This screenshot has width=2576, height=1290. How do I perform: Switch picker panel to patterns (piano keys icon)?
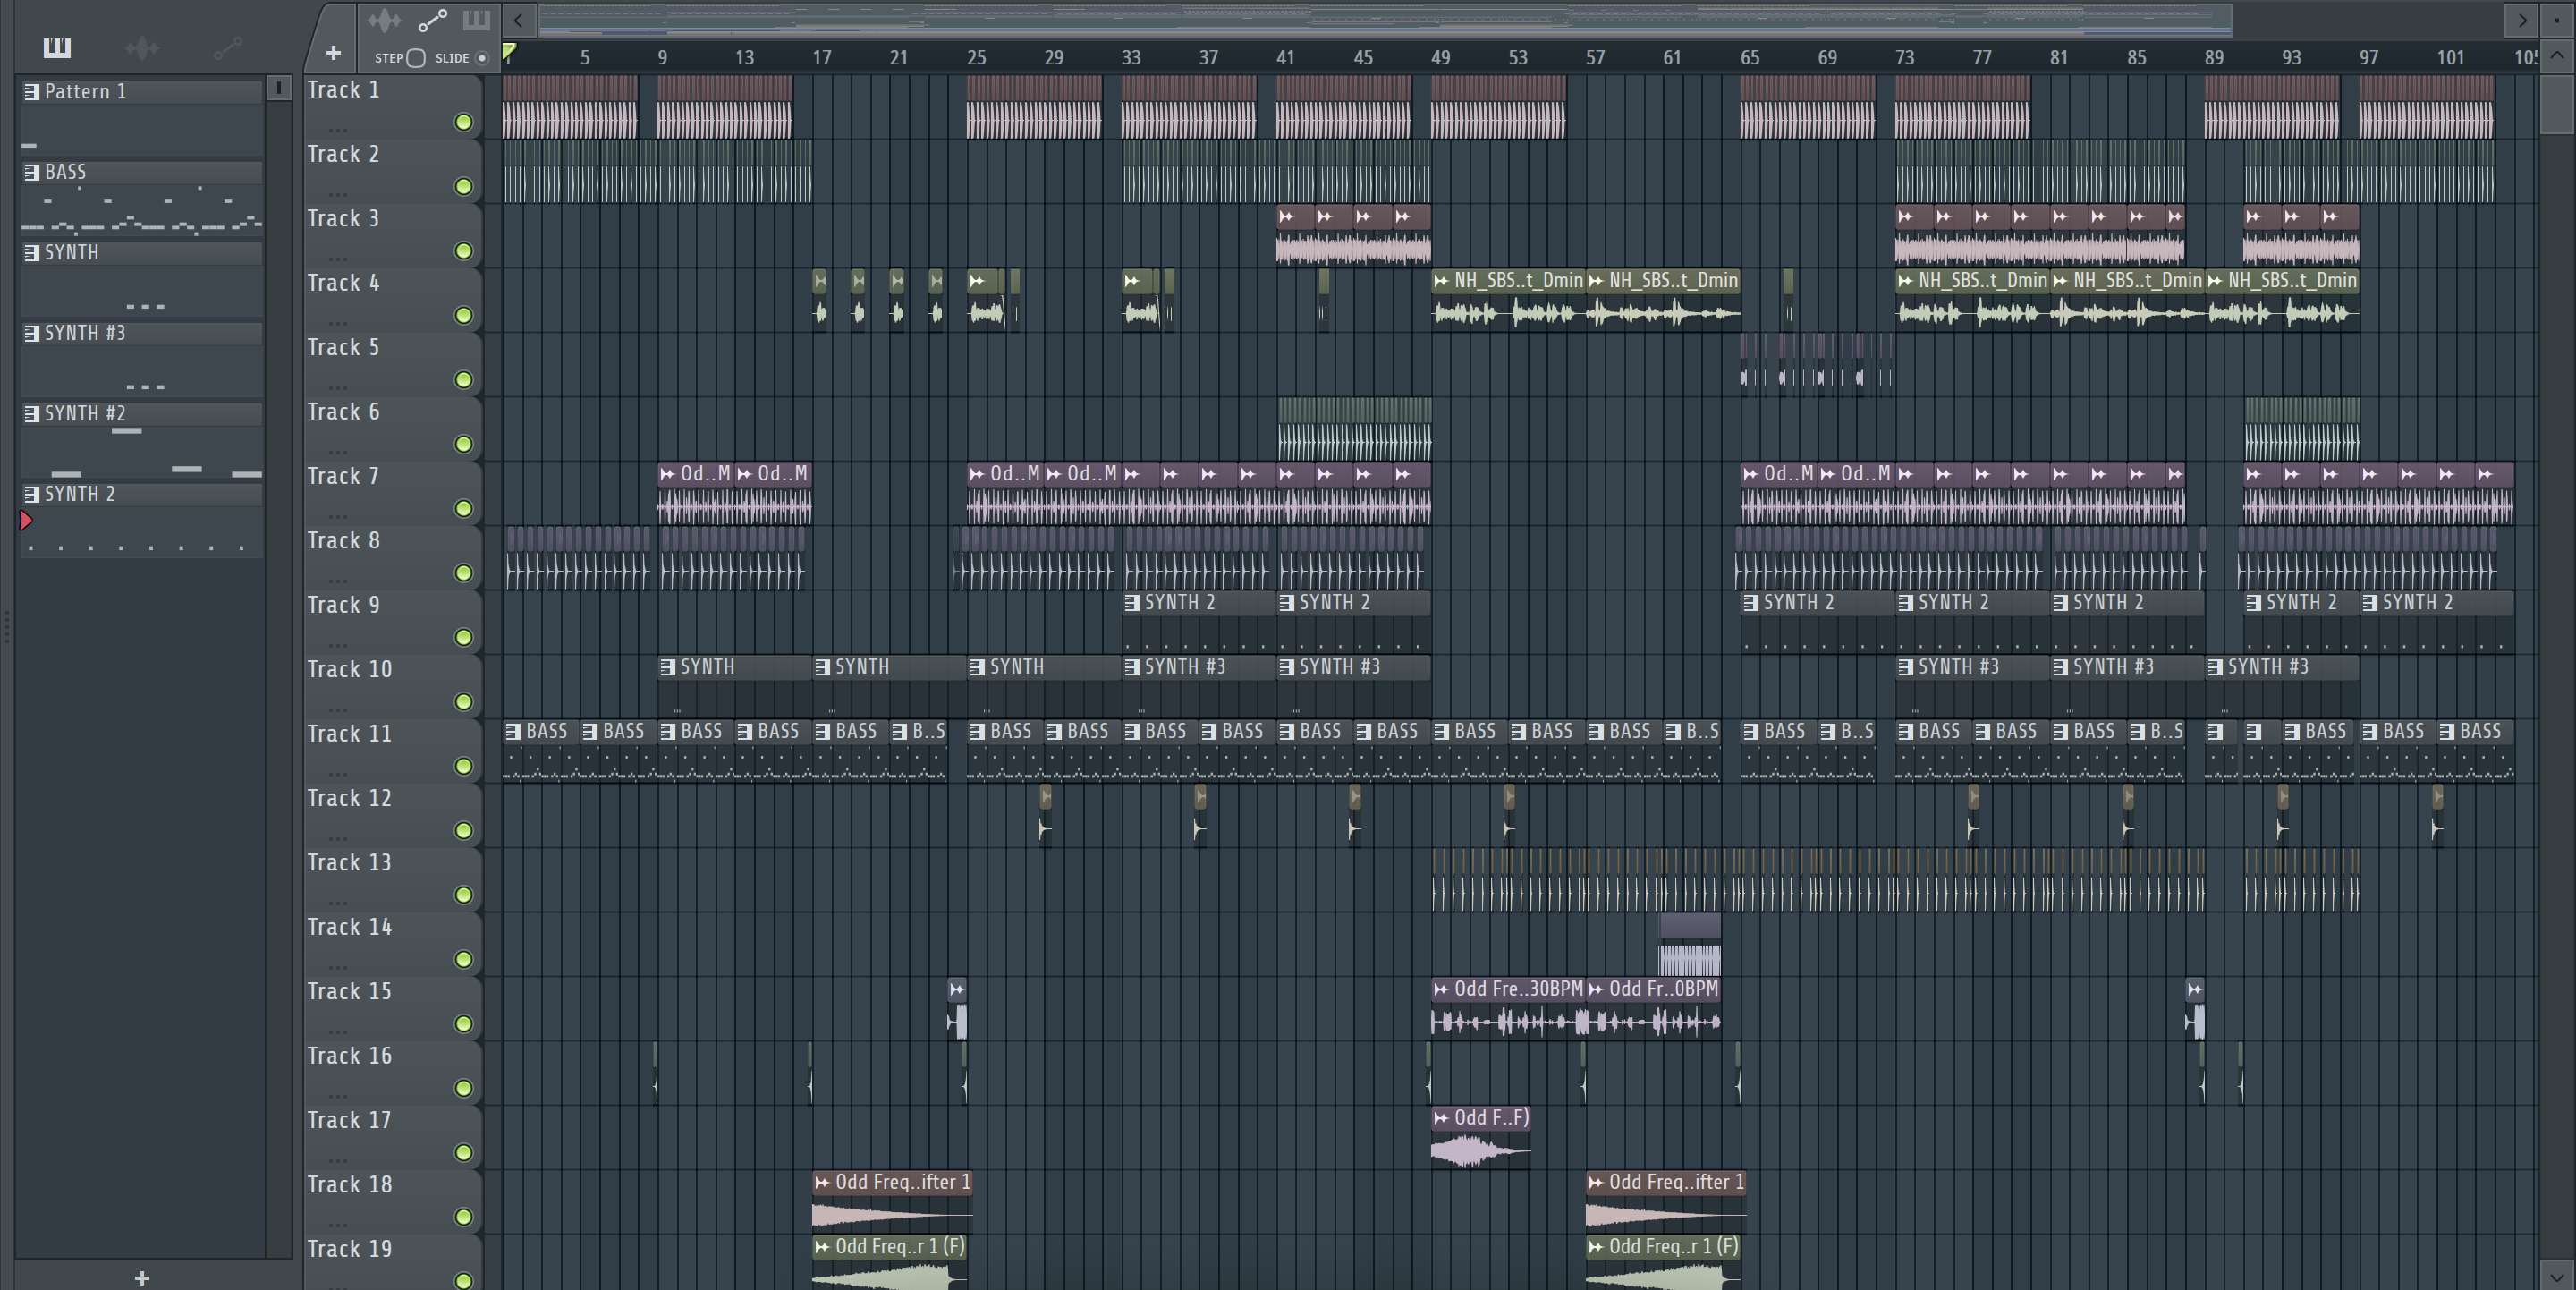point(57,47)
